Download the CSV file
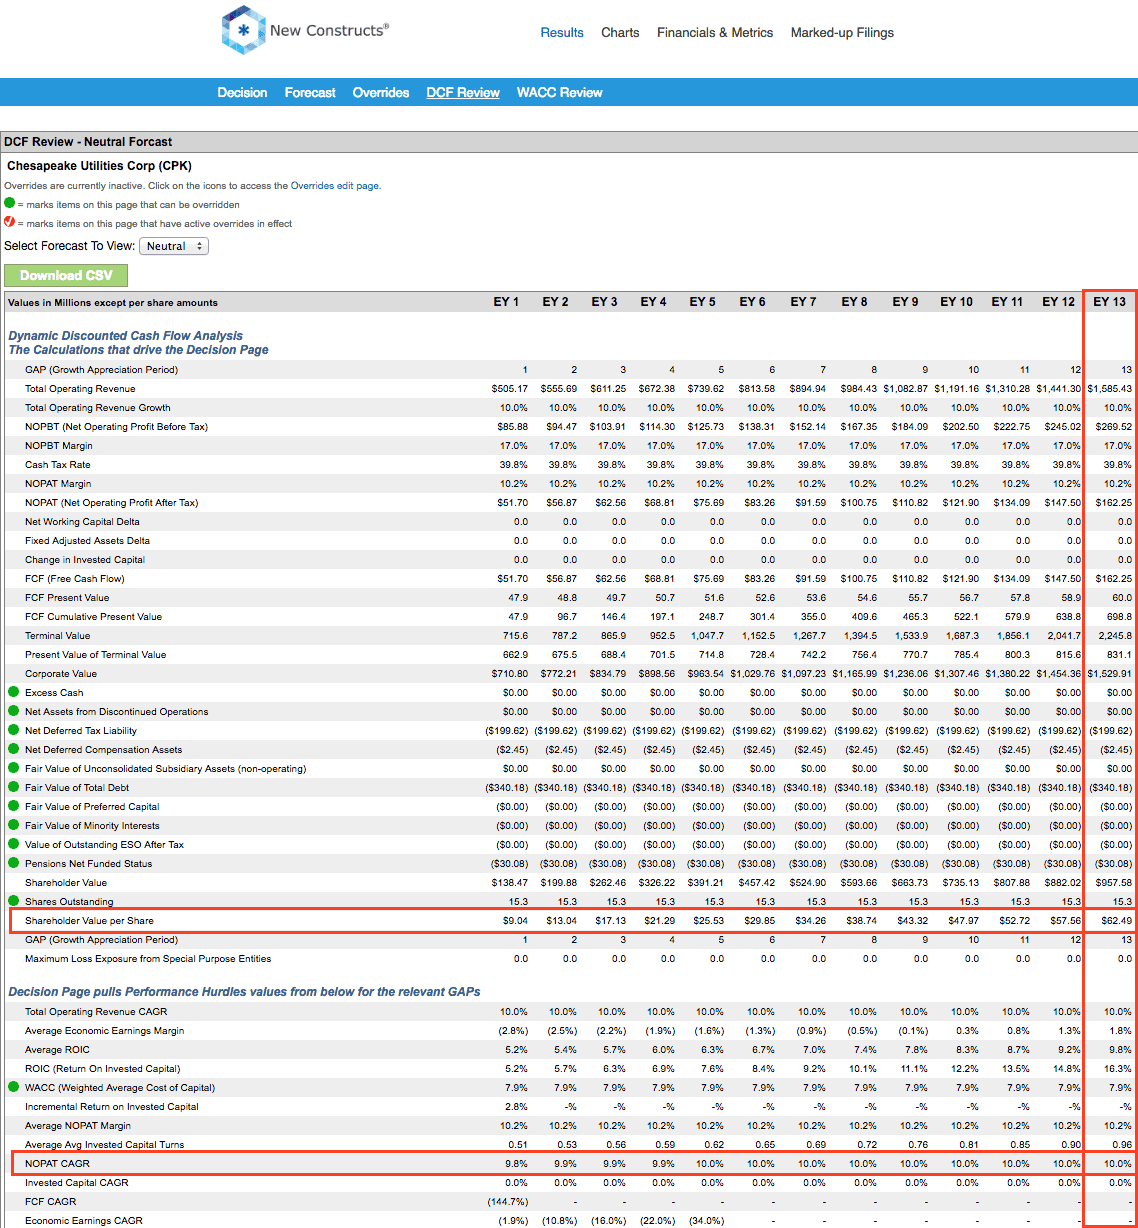1138x1228 pixels. coord(66,275)
